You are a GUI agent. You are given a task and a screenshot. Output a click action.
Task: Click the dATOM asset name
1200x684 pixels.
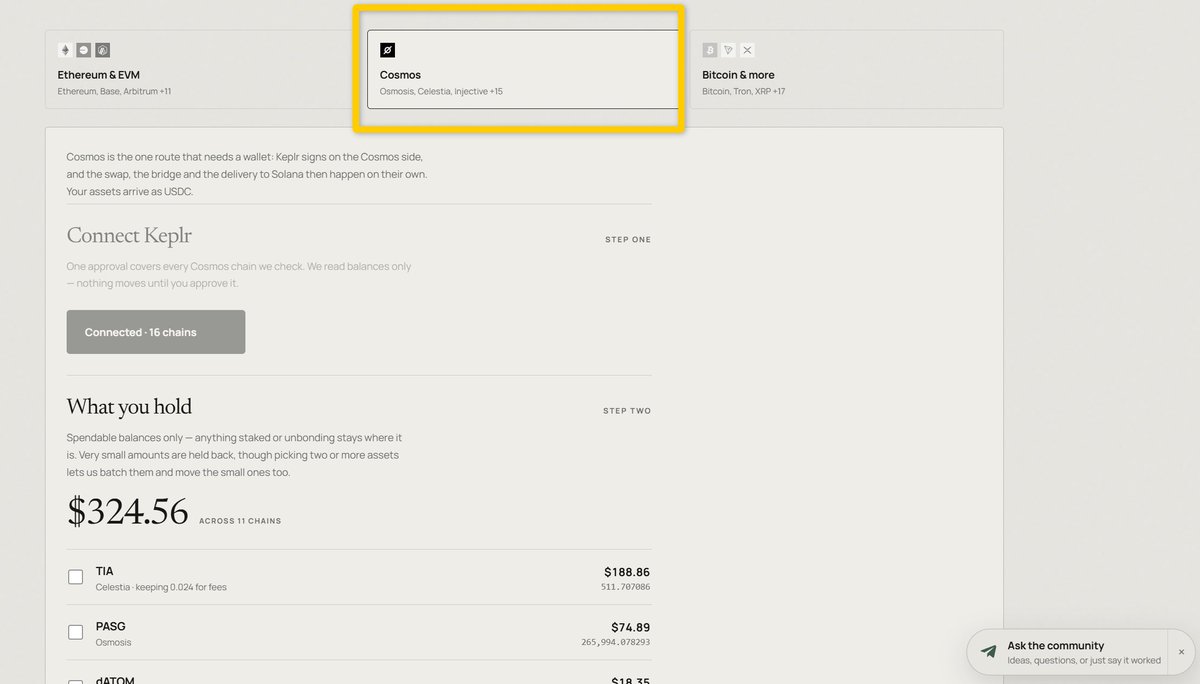(x=115, y=680)
